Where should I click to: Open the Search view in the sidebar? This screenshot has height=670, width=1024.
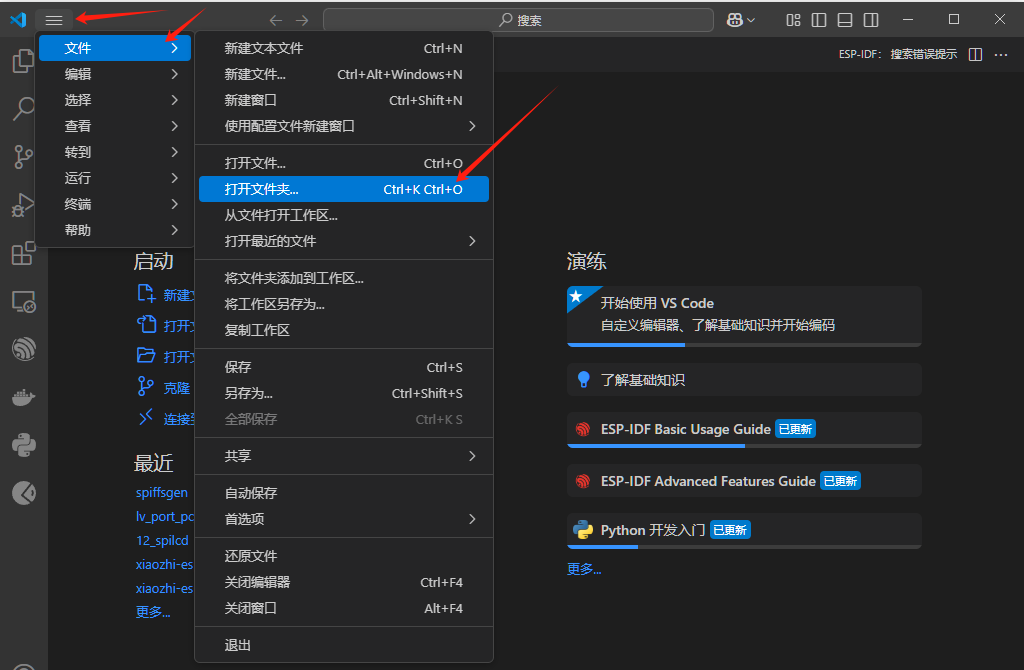(22, 109)
